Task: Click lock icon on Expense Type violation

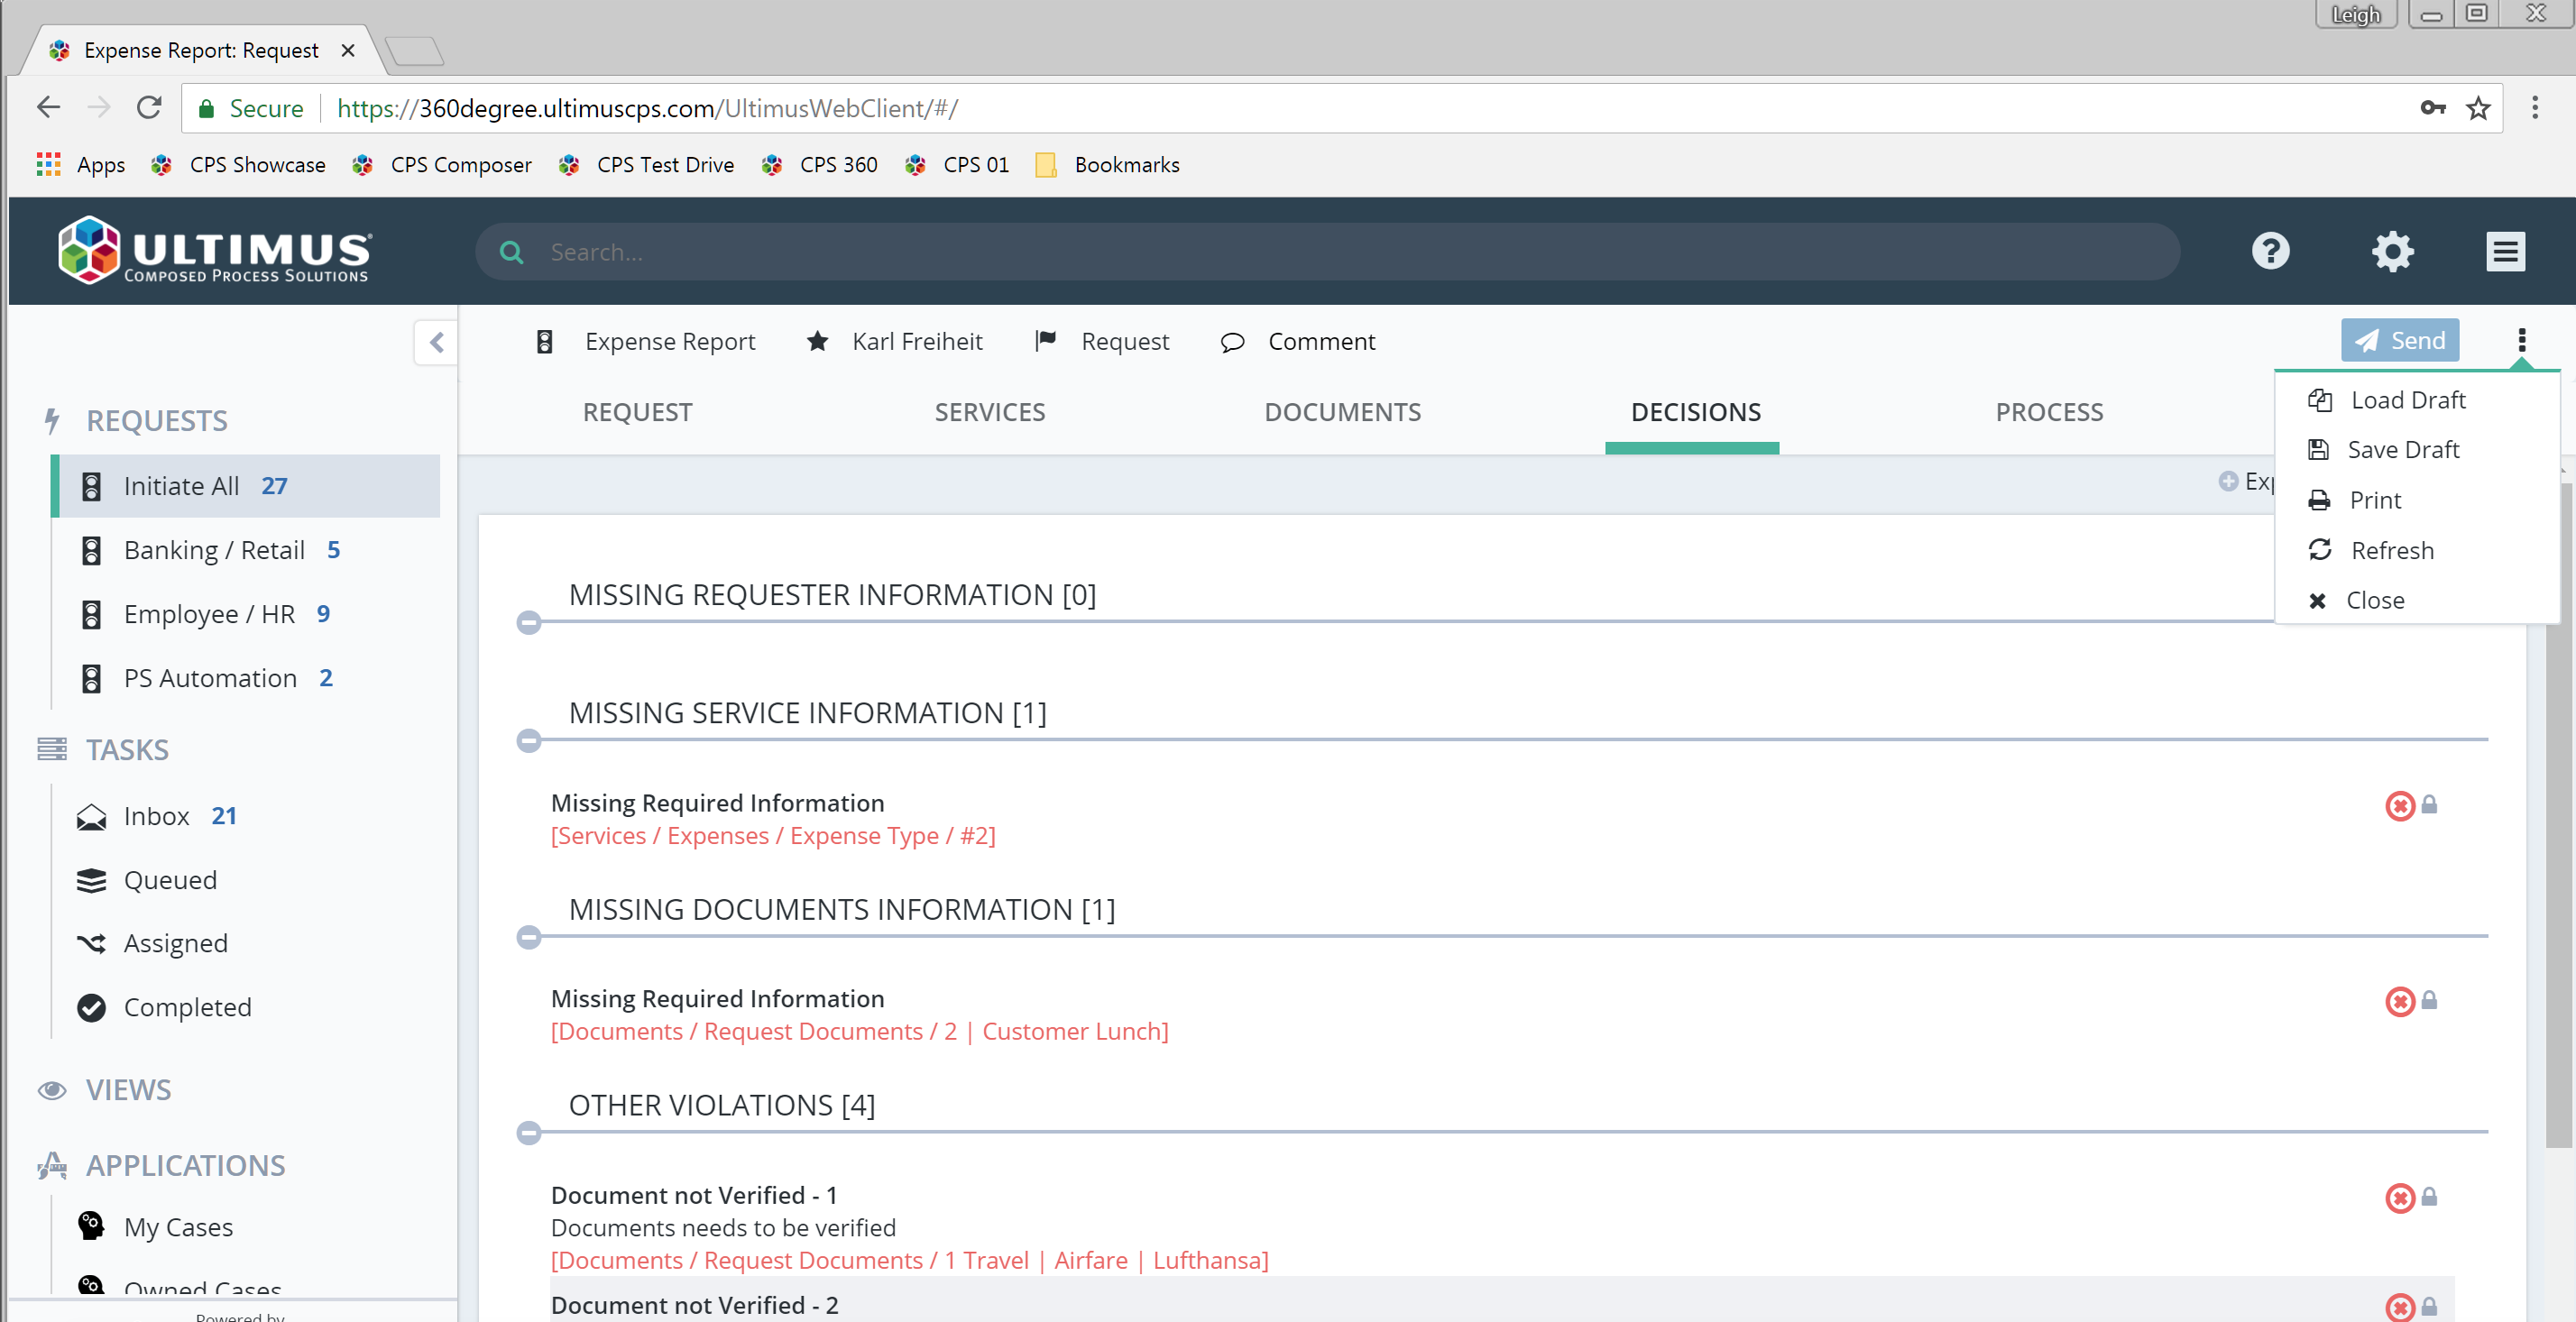Action: 2429,804
